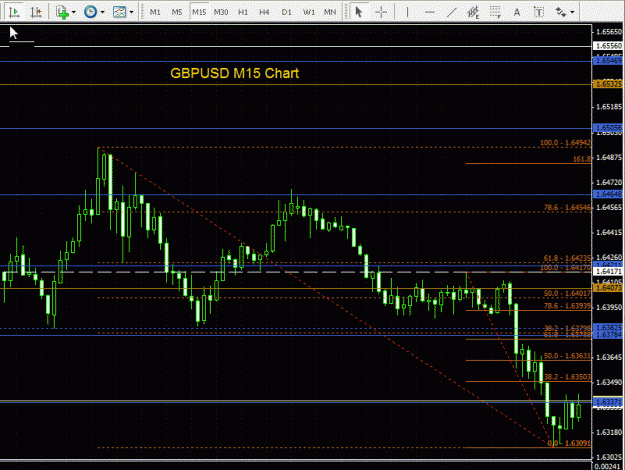This screenshot has width=625, height=470.
Task: Select the Cursor arrow tool
Action: point(359,12)
